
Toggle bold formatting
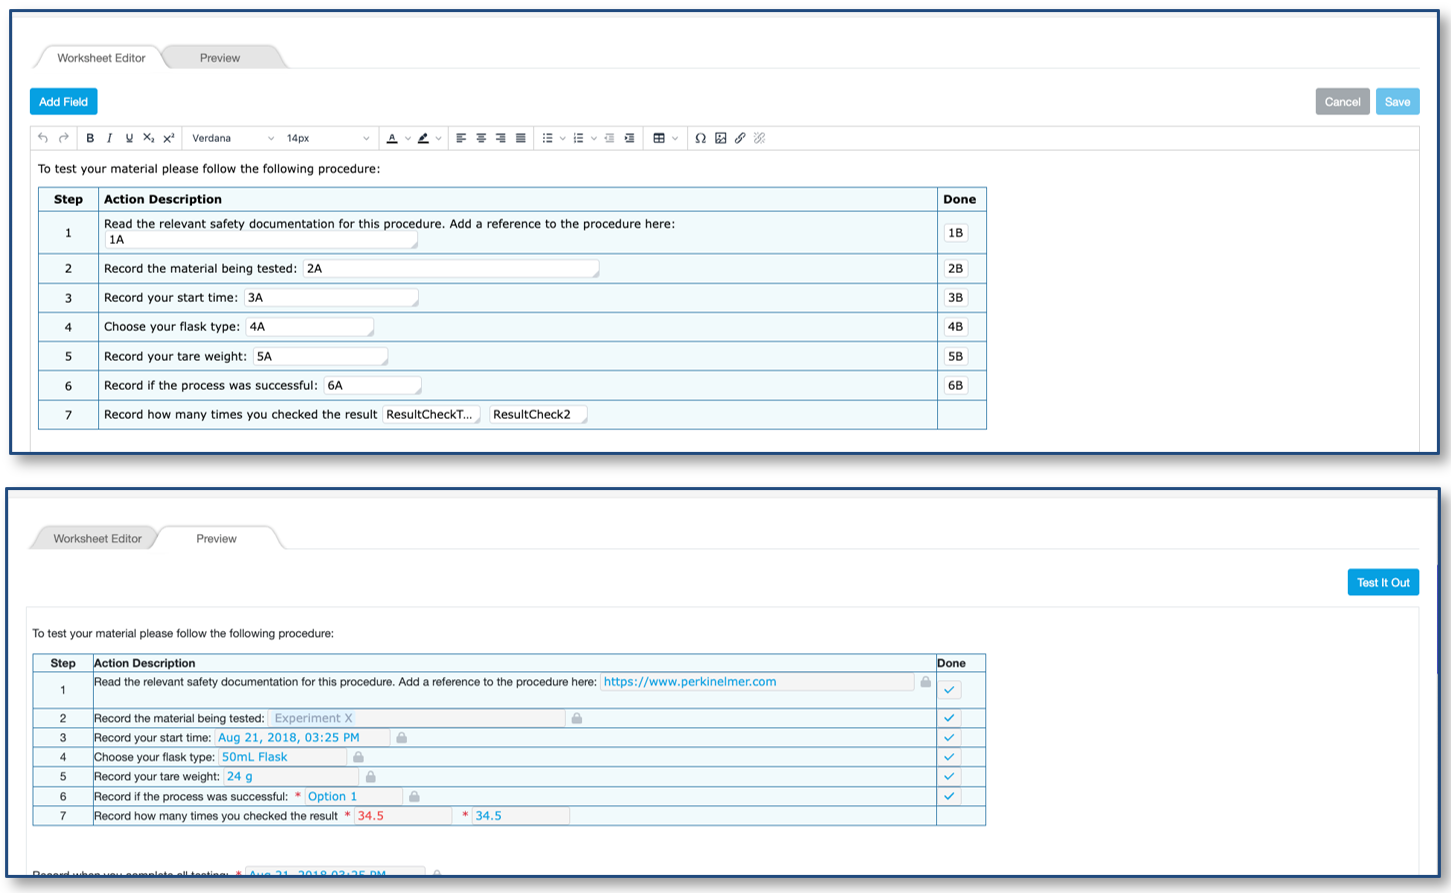90,138
